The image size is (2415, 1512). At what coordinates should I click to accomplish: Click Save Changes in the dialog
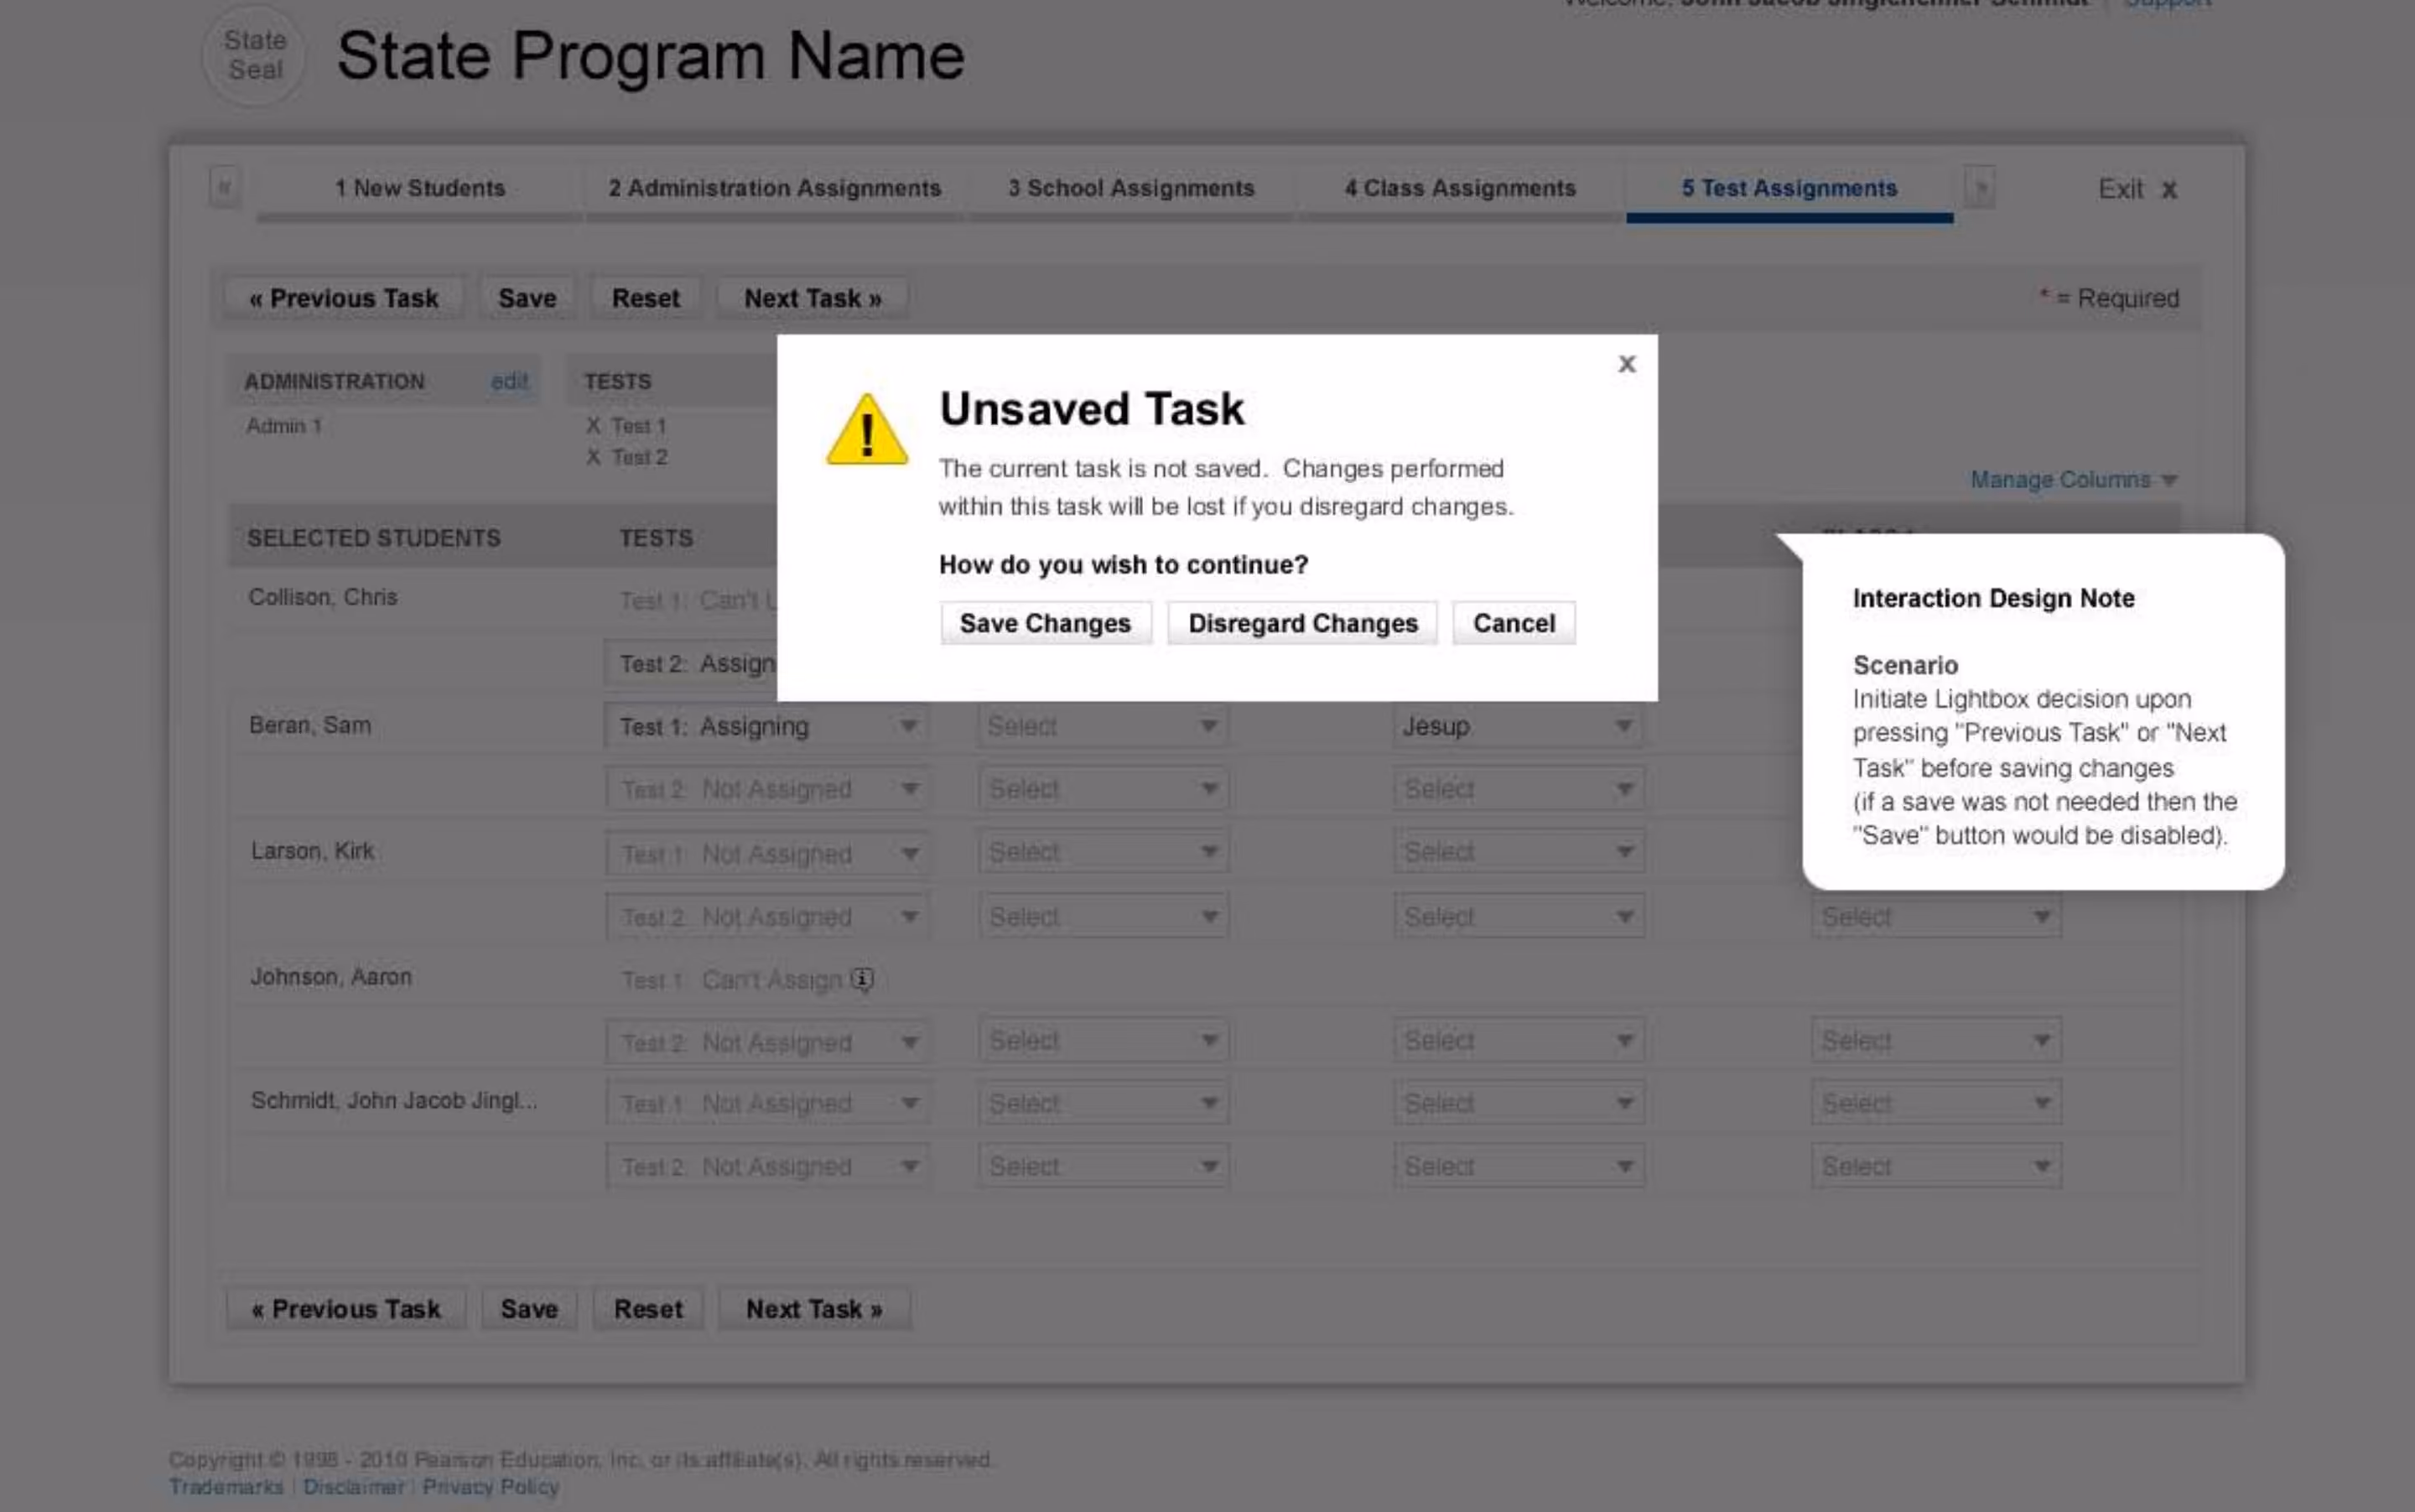coord(1045,623)
